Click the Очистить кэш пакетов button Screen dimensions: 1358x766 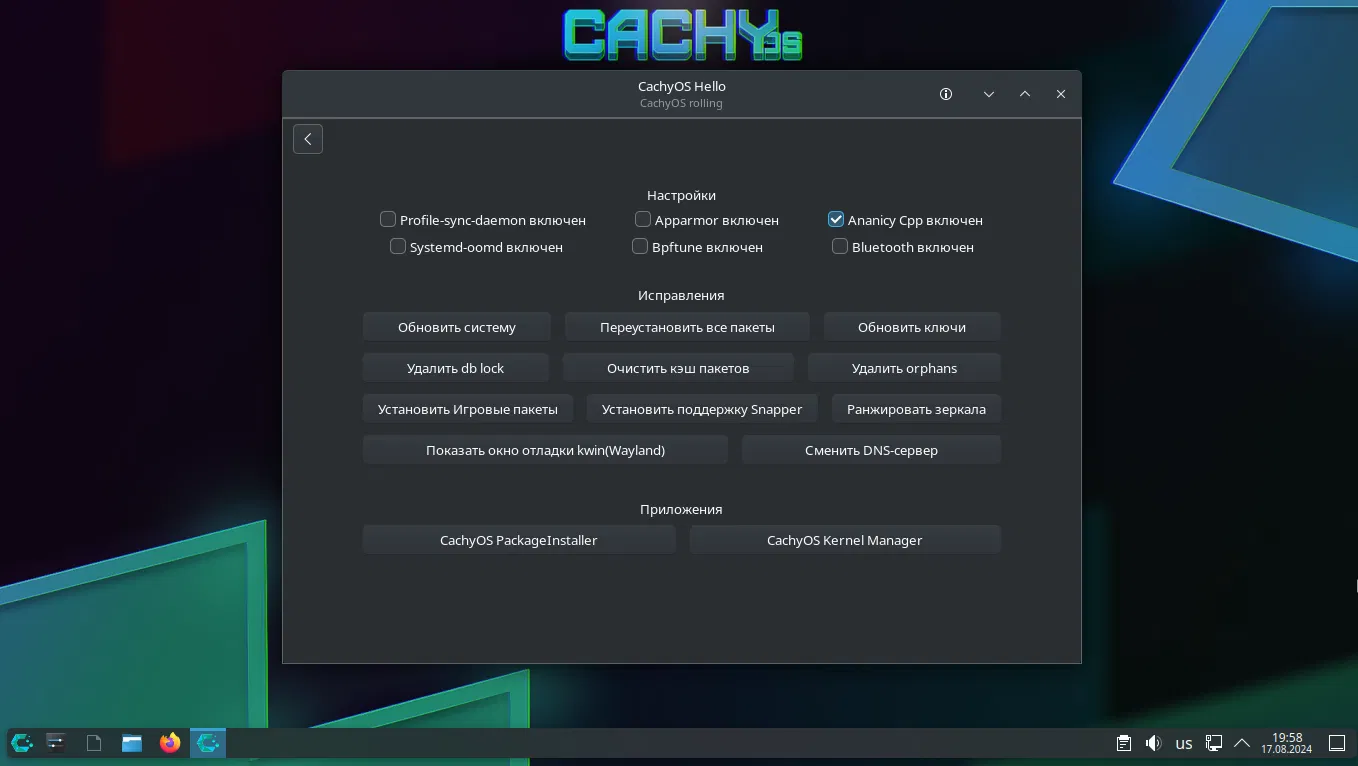(678, 368)
